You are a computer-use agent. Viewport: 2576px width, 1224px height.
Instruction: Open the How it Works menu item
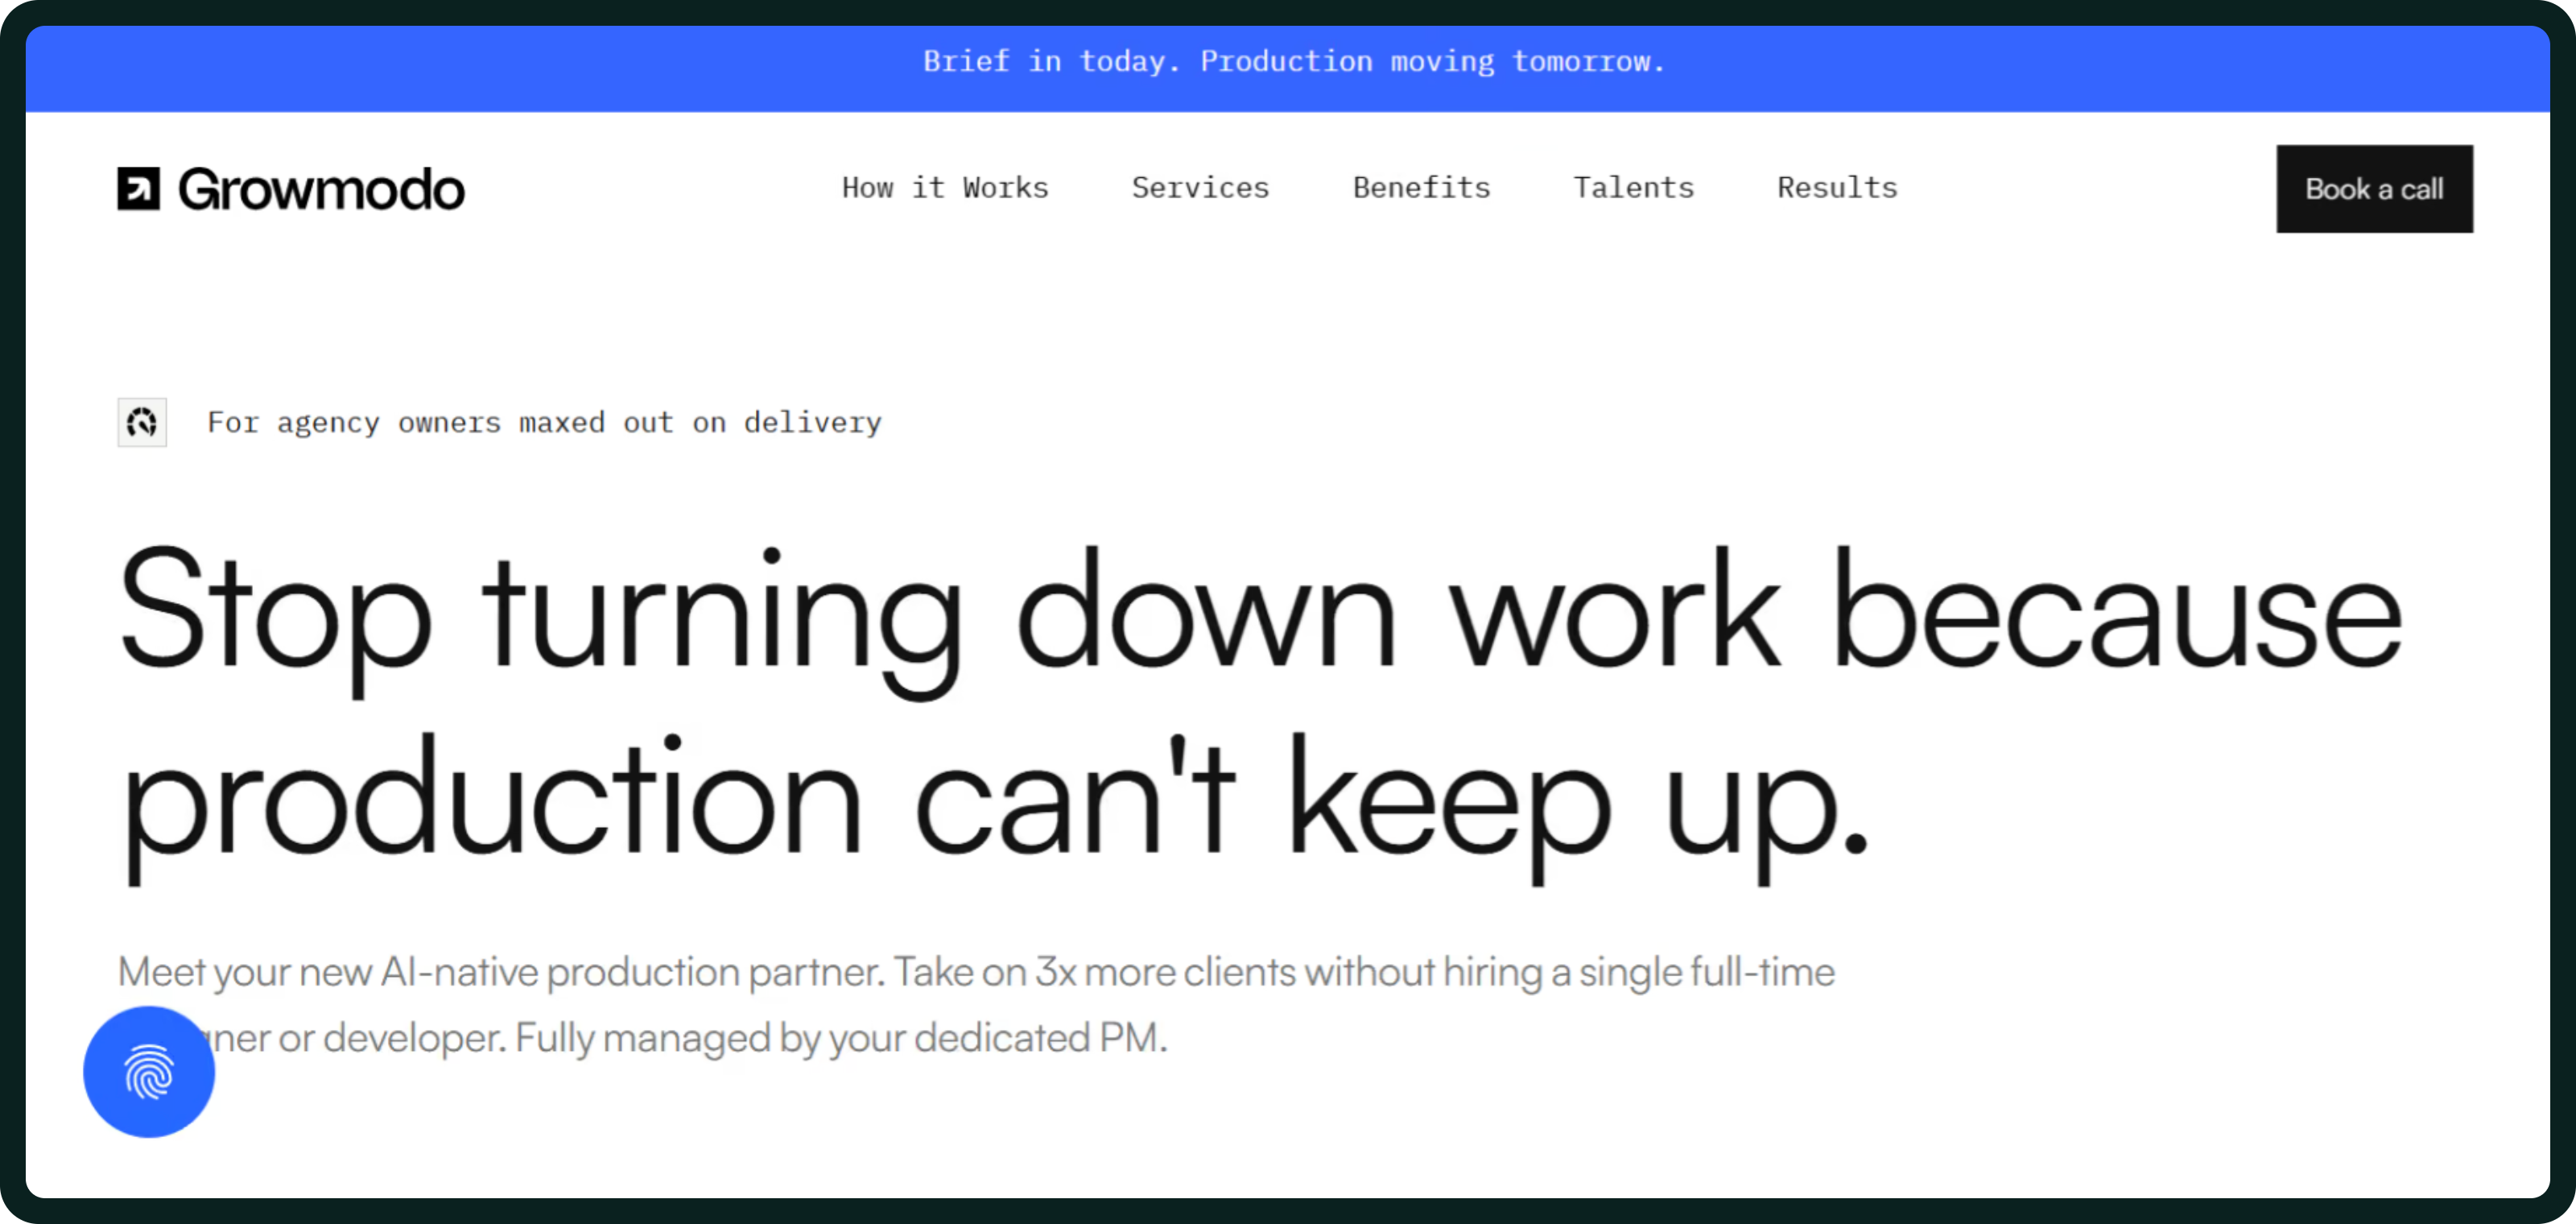pos(945,188)
